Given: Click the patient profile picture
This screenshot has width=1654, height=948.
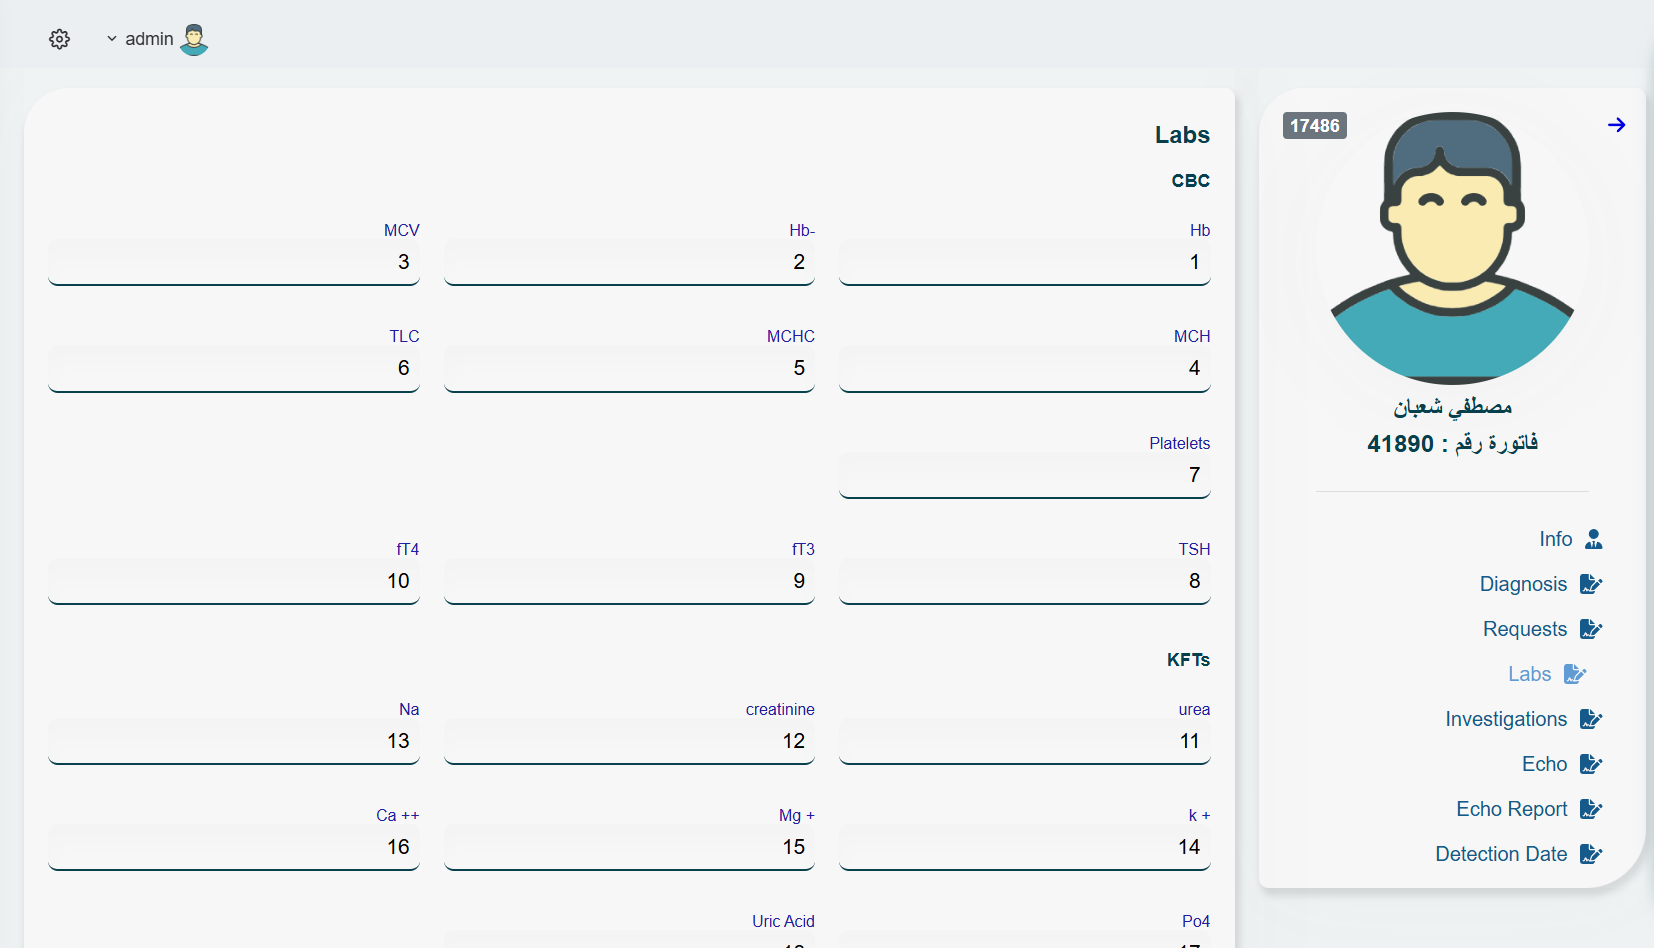Looking at the screenshot, I should click(x=1452, y=248).
